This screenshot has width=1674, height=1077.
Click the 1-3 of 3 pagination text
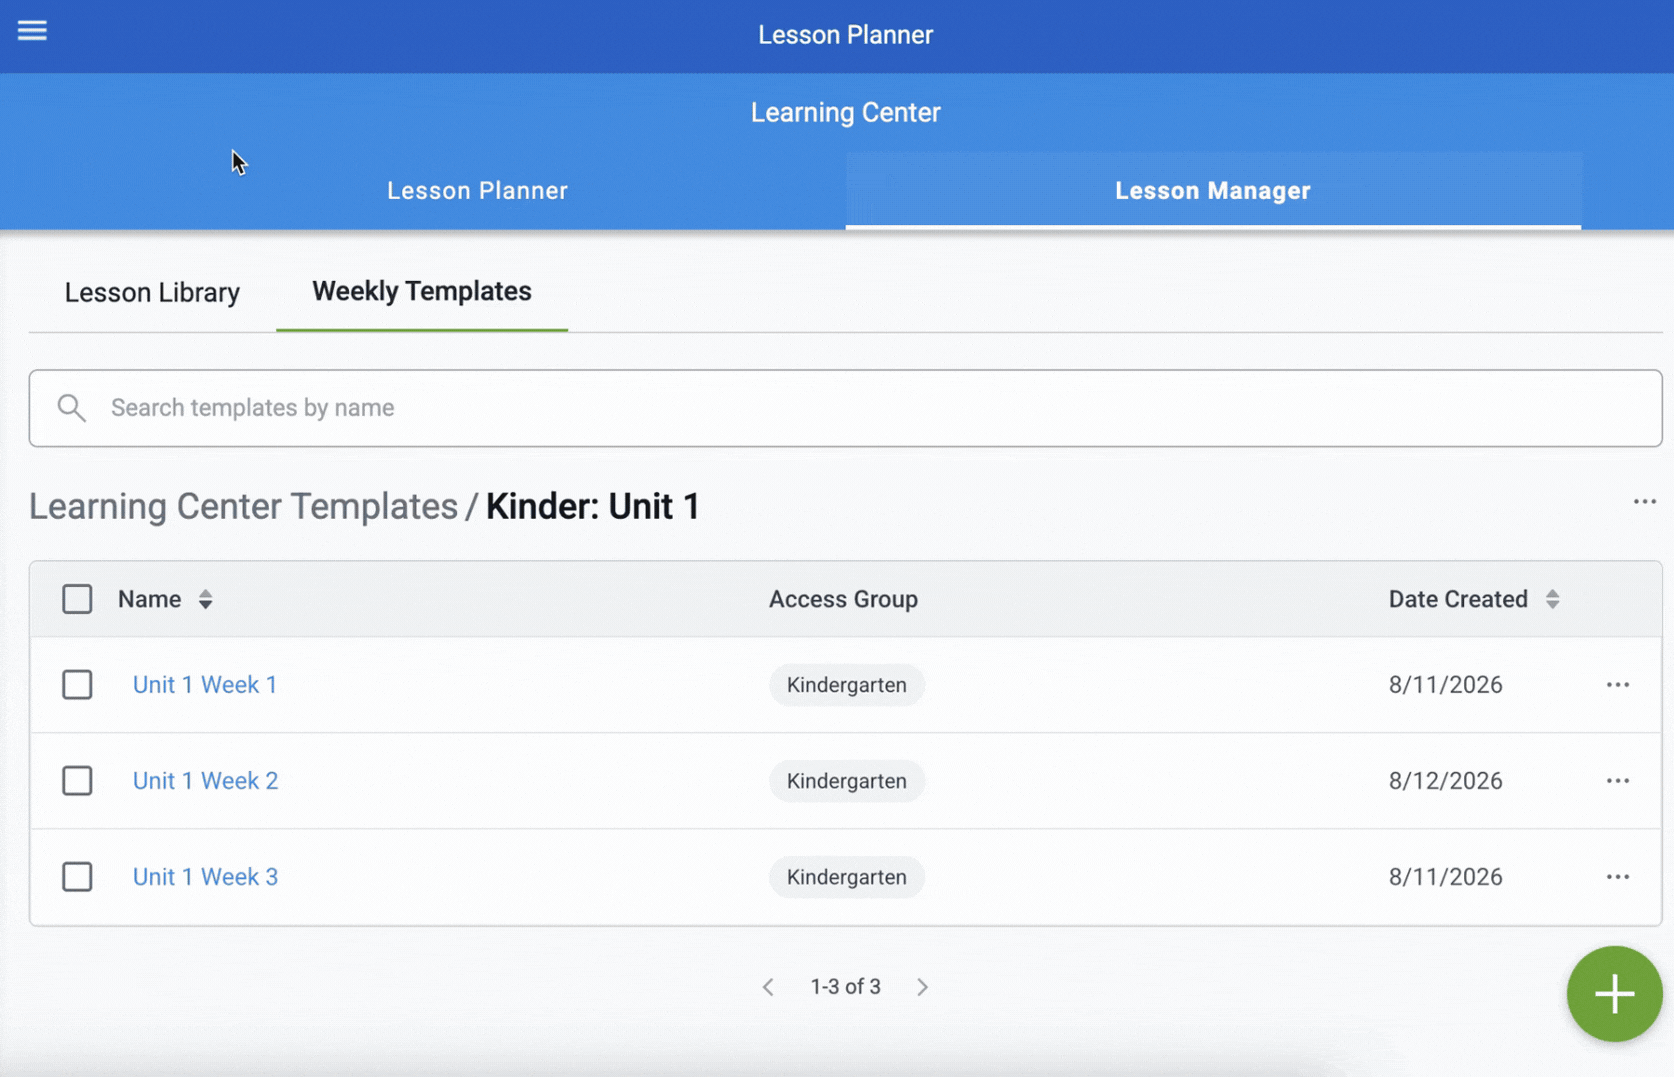coord(845,987)
